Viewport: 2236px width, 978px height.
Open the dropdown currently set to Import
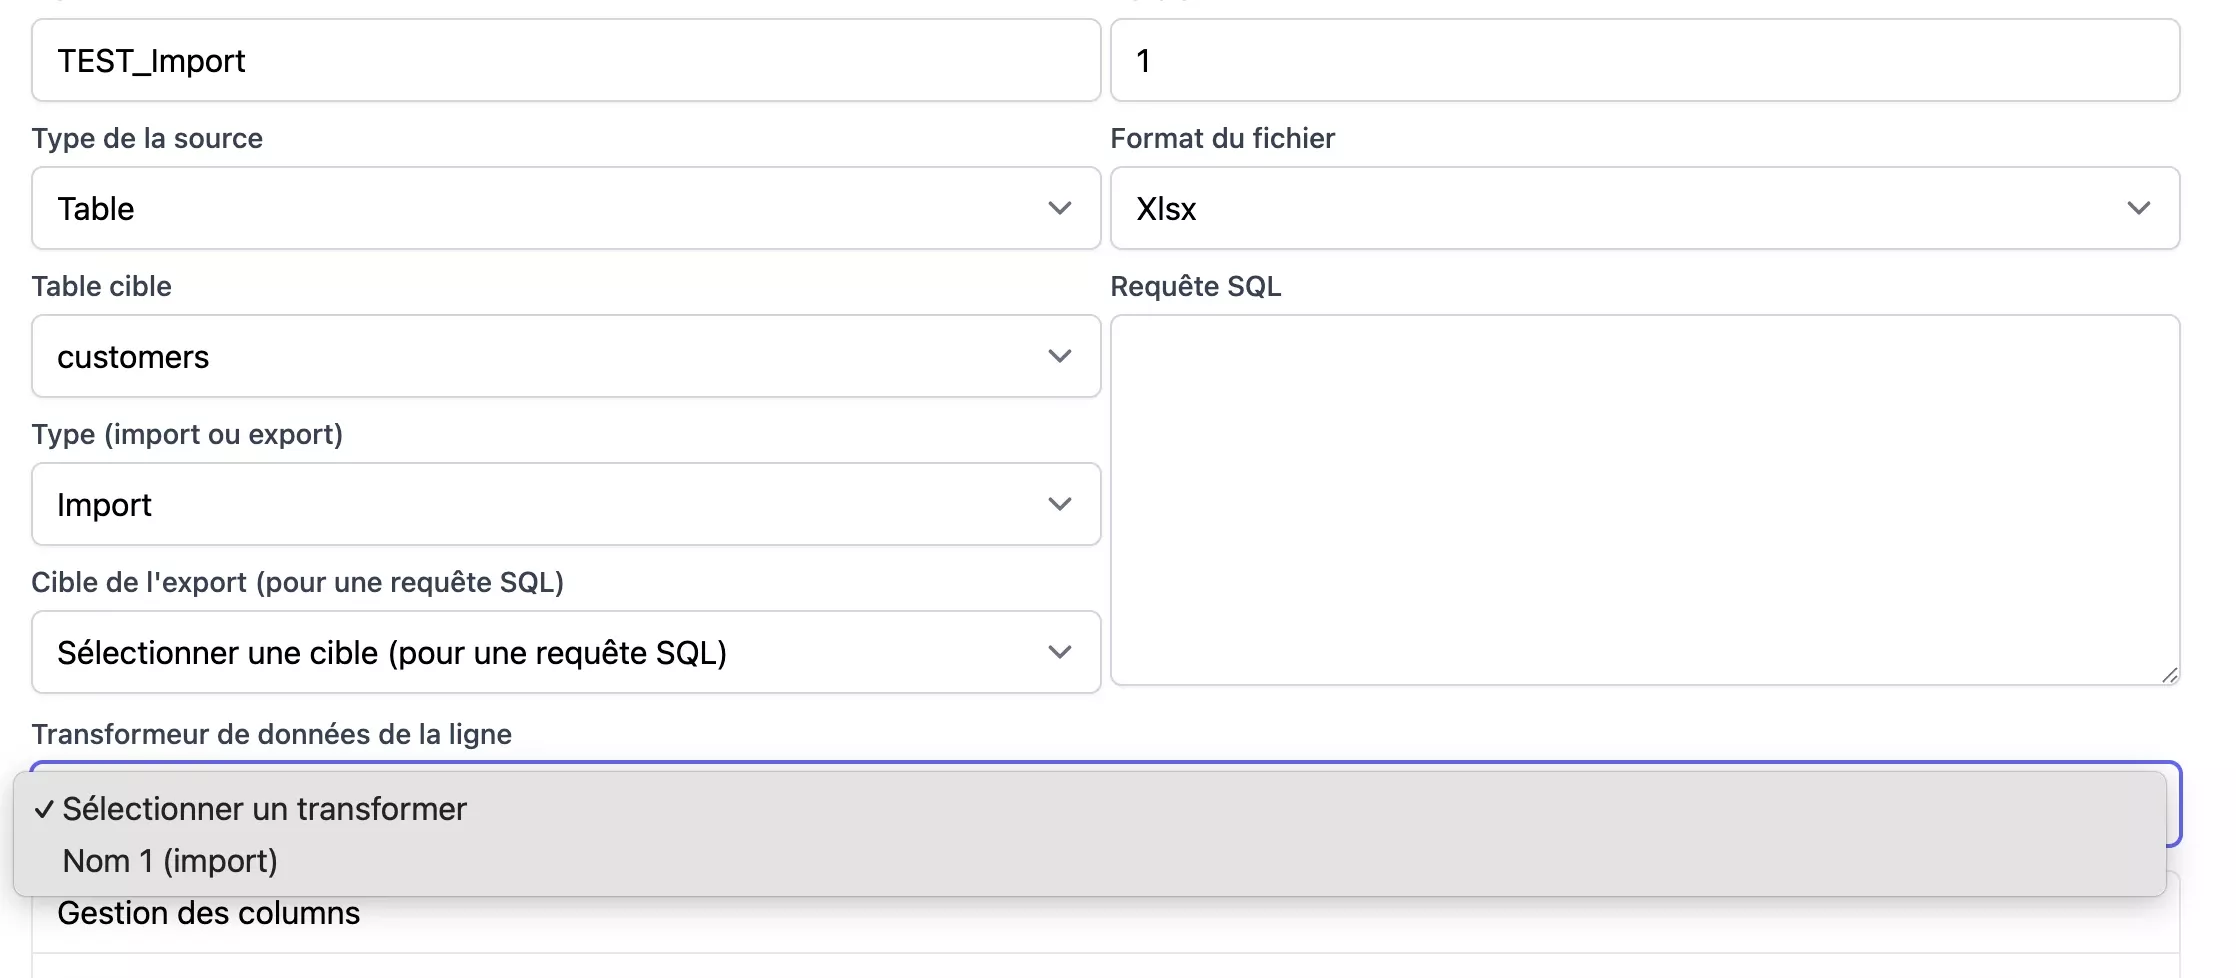pyautogui.click(x=540, y=504)
